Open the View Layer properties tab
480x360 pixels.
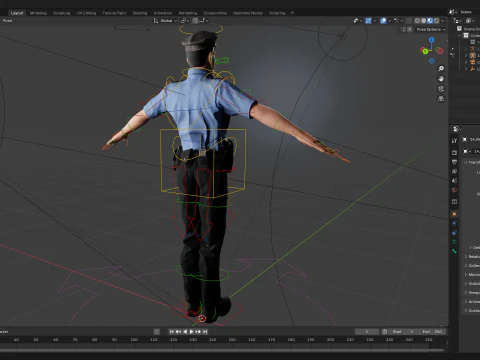pos(454,171)
